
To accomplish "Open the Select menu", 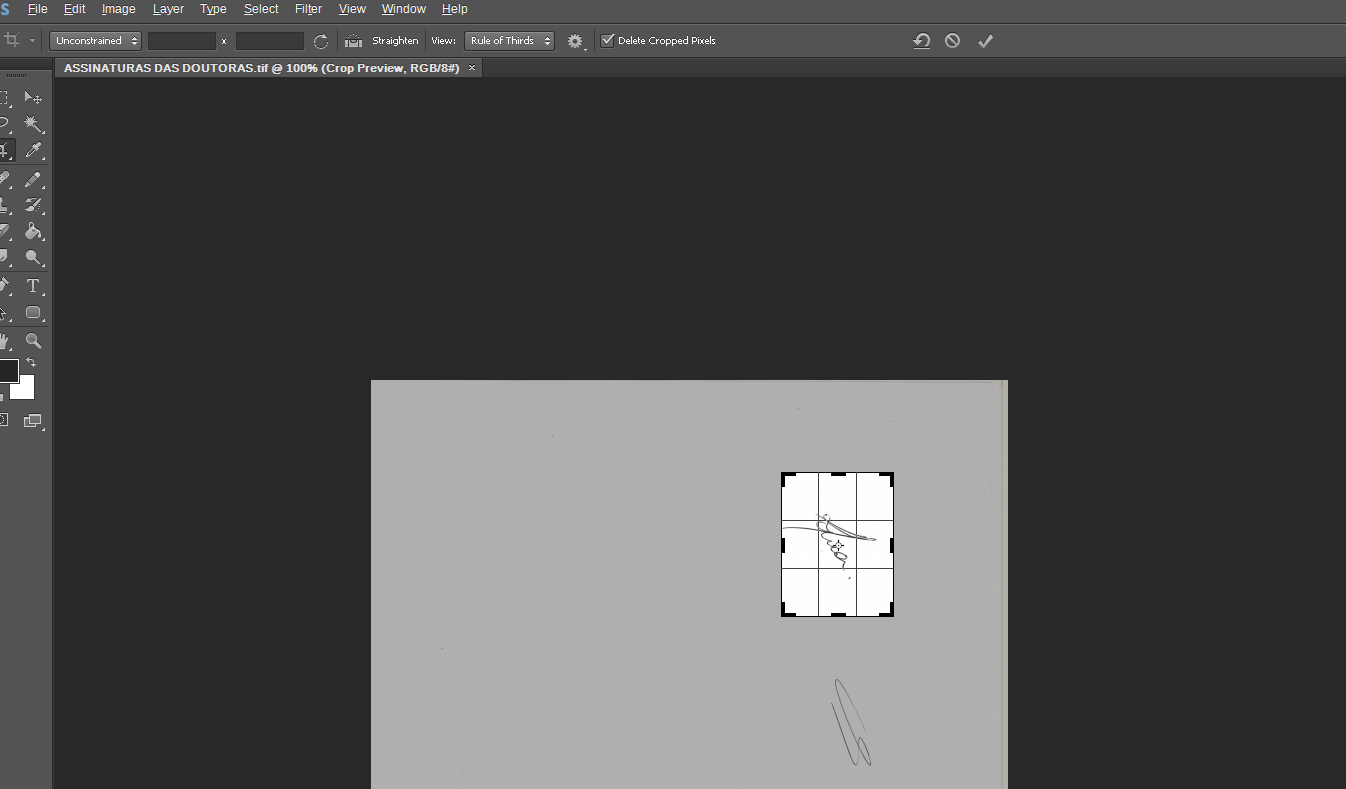I will coord(261,9).
